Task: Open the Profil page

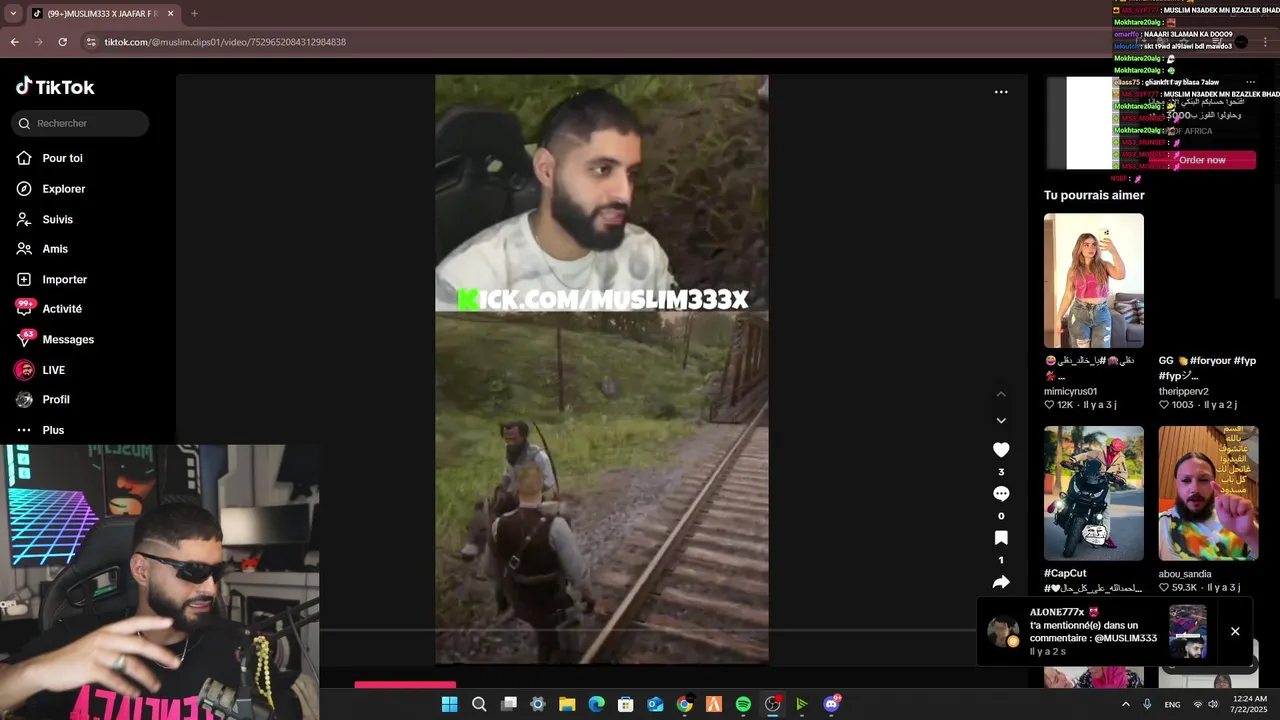Action: [56, 399]
